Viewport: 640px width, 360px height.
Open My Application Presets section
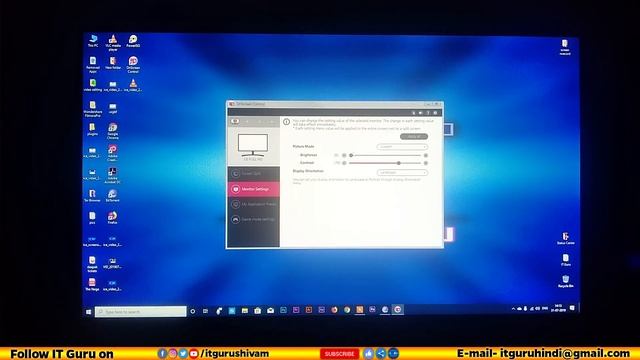(x=253, y=204)
